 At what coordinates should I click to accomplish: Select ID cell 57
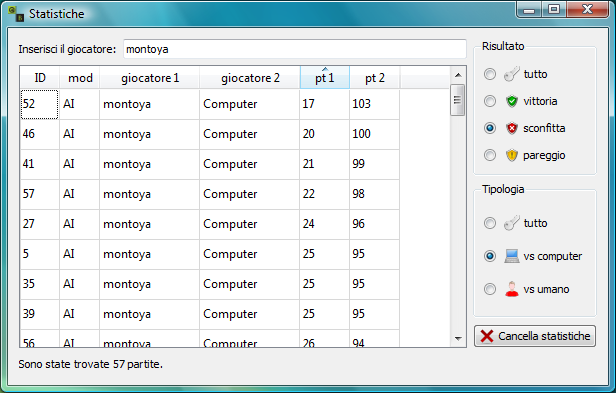(39, 194)
